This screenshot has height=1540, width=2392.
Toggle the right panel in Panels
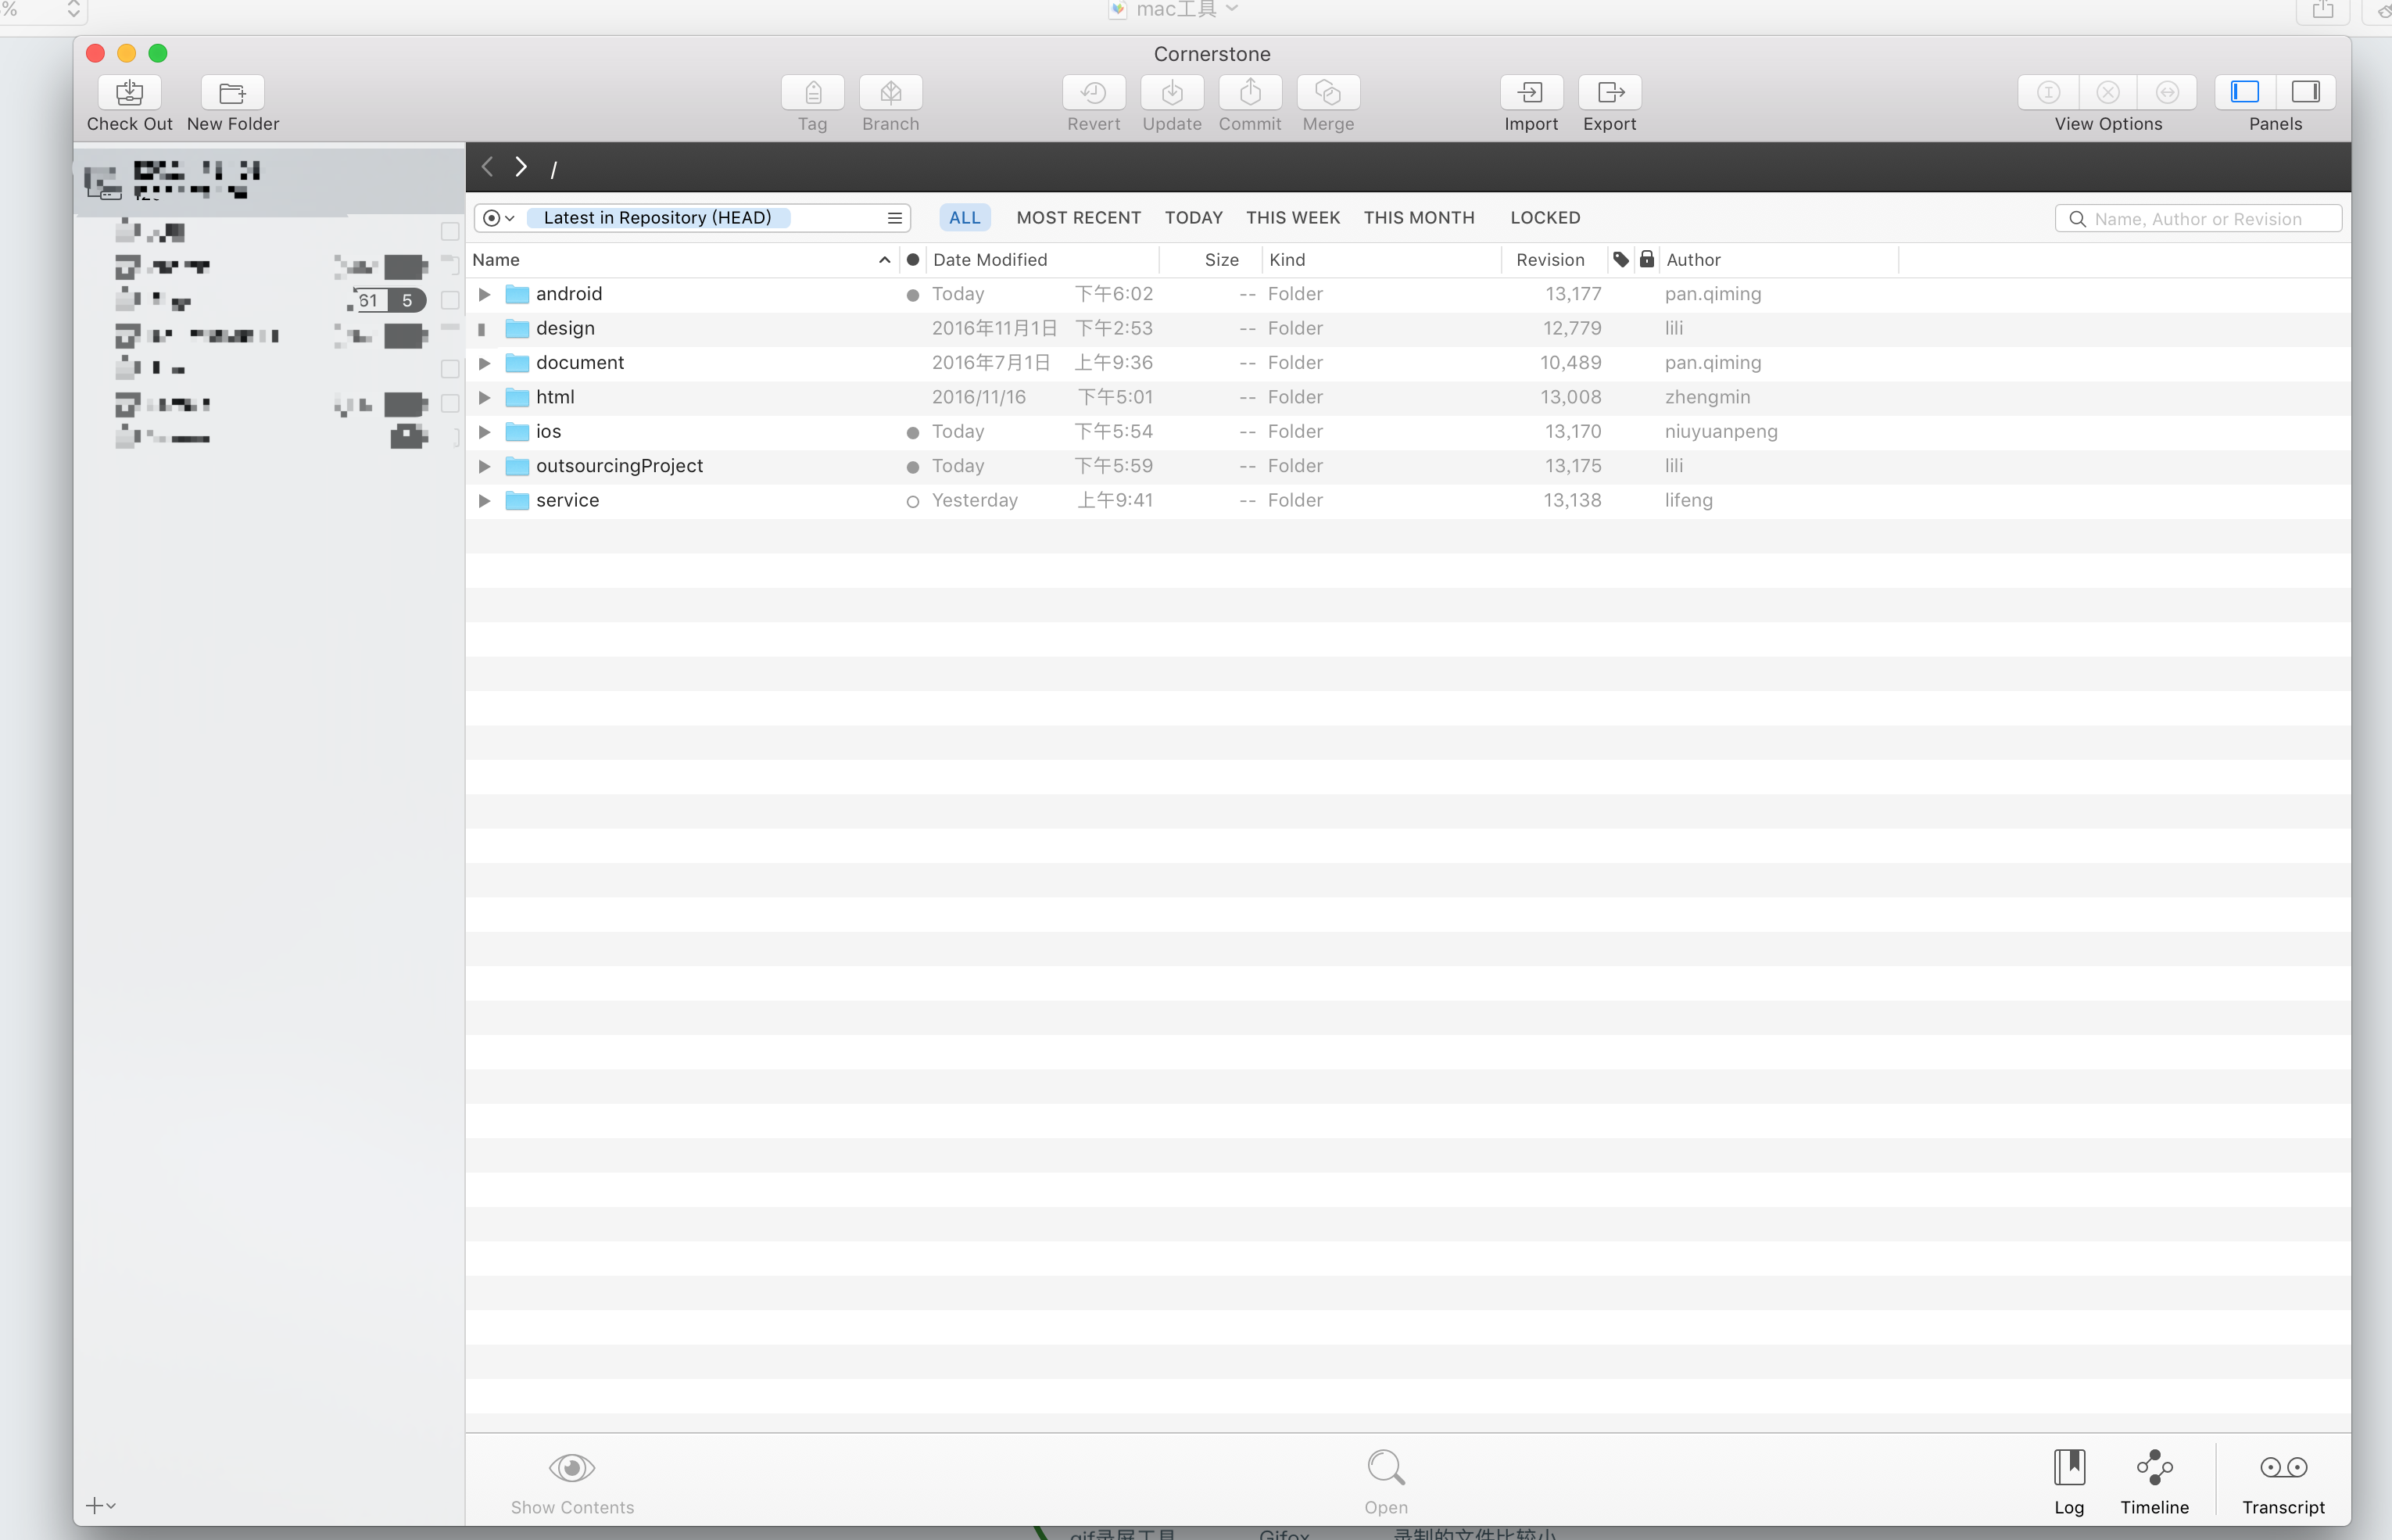tap(2306, 92)
